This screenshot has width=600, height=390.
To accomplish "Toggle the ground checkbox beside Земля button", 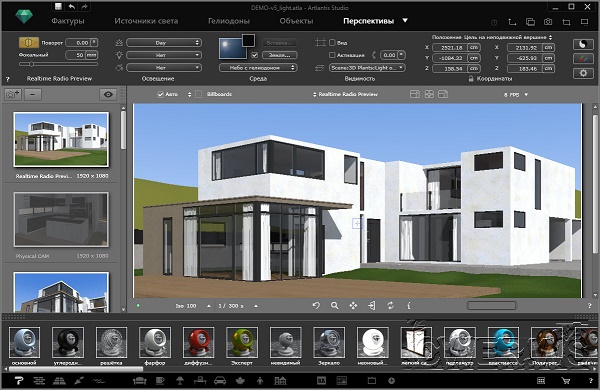I will tap(255, 55).
